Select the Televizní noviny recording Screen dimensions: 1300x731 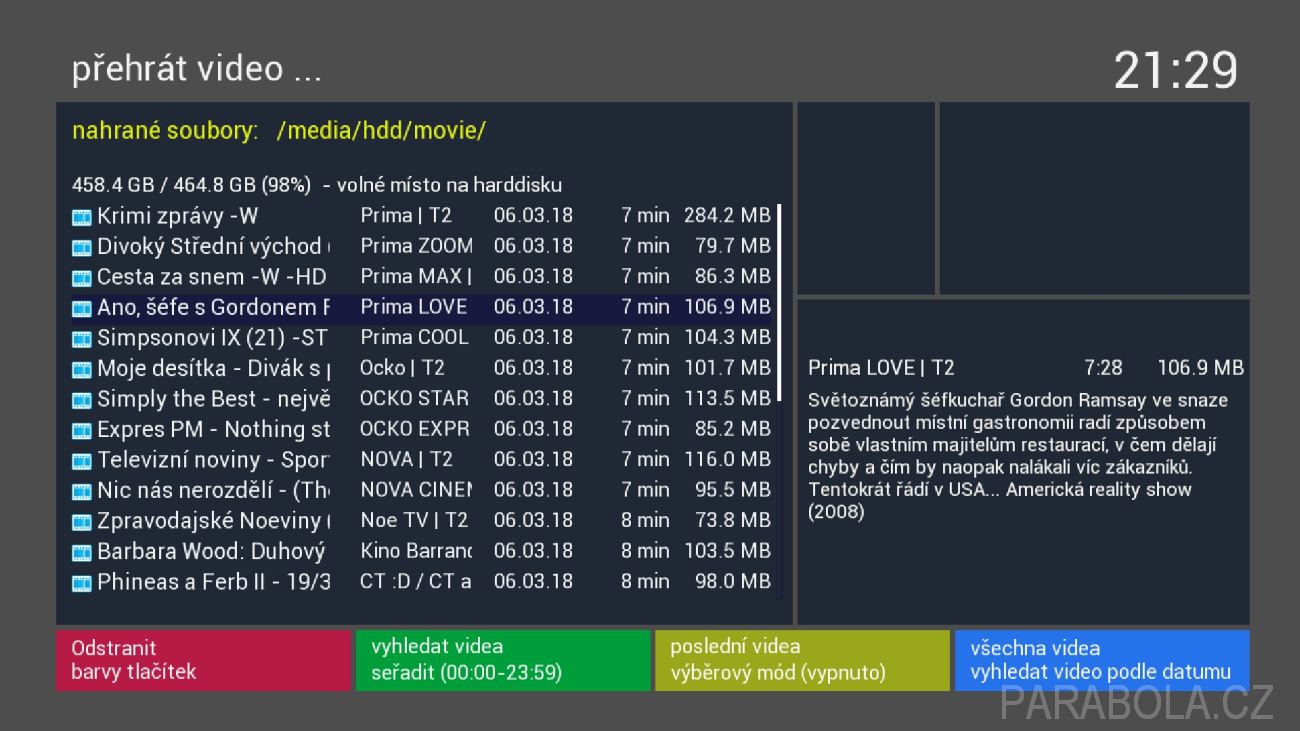point(422,459)
